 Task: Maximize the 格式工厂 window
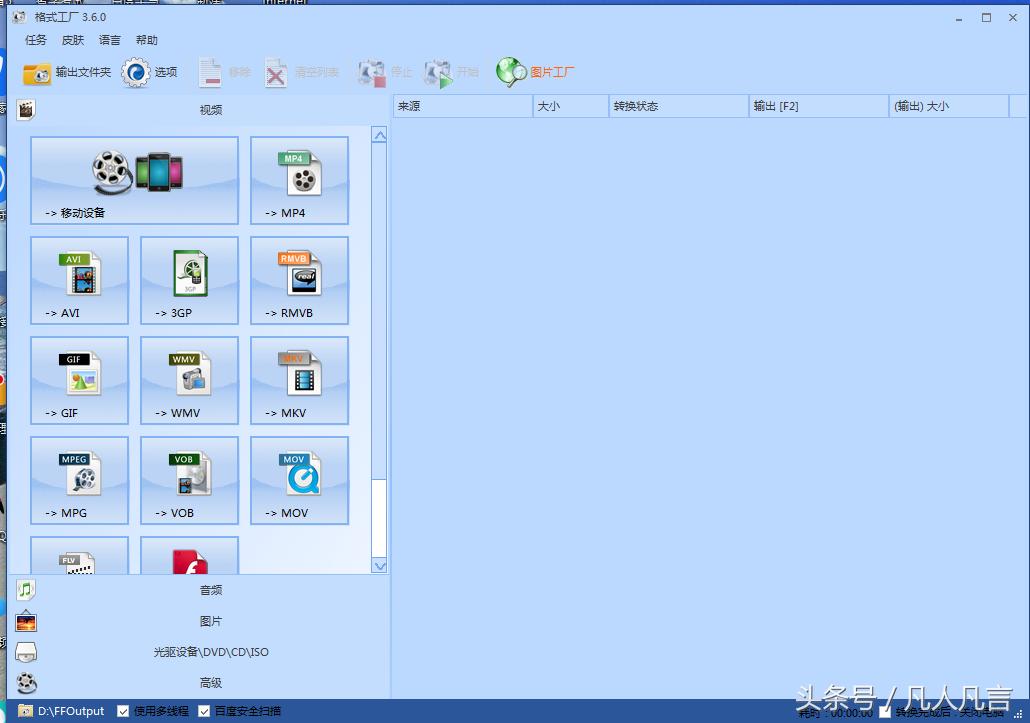(986, 18)
